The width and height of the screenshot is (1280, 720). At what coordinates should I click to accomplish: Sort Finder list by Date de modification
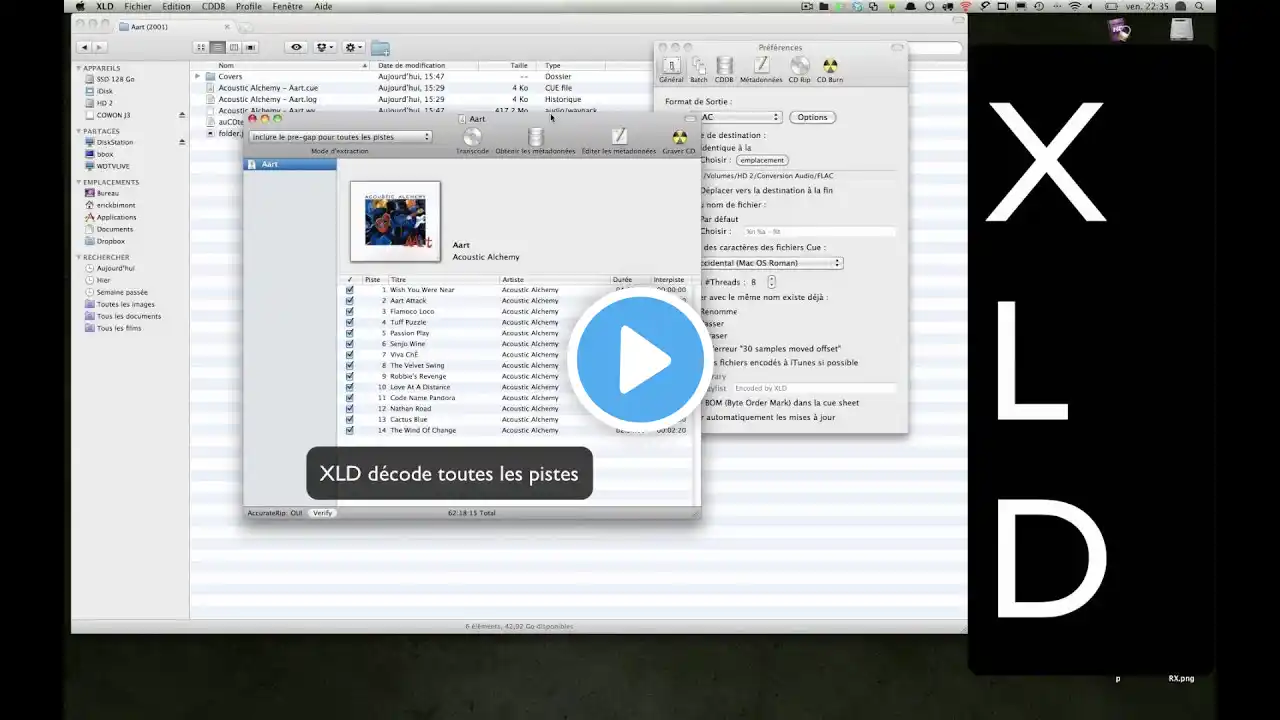tap(411, 65)
